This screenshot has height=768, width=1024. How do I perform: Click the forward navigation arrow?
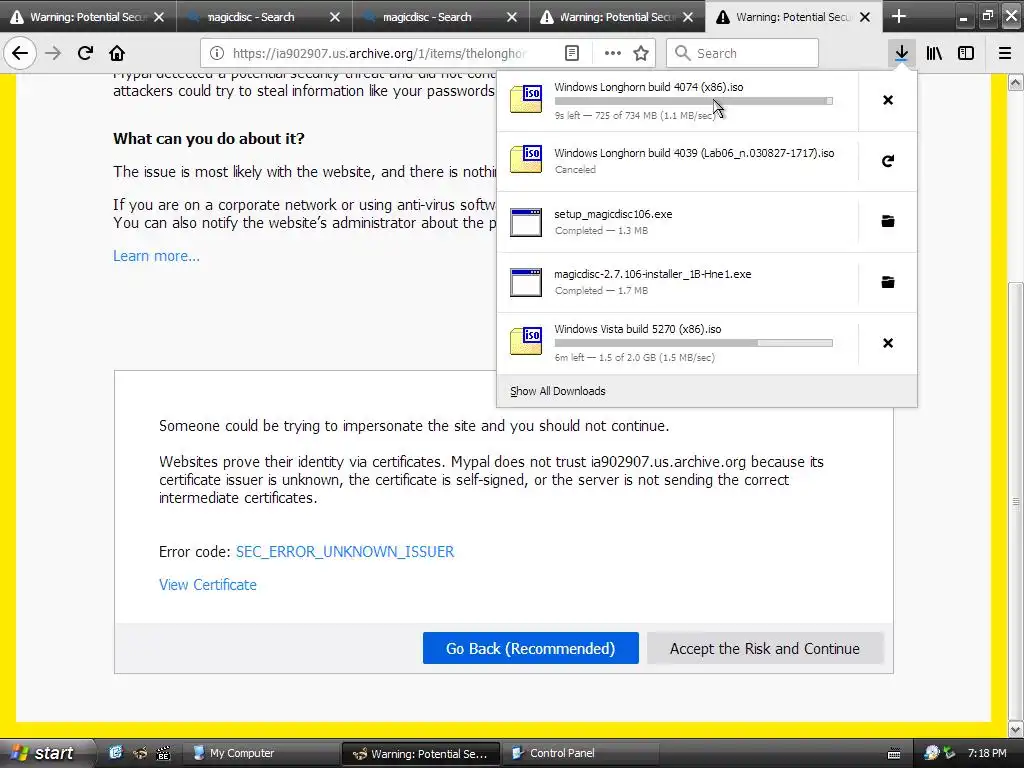[53, 53]
